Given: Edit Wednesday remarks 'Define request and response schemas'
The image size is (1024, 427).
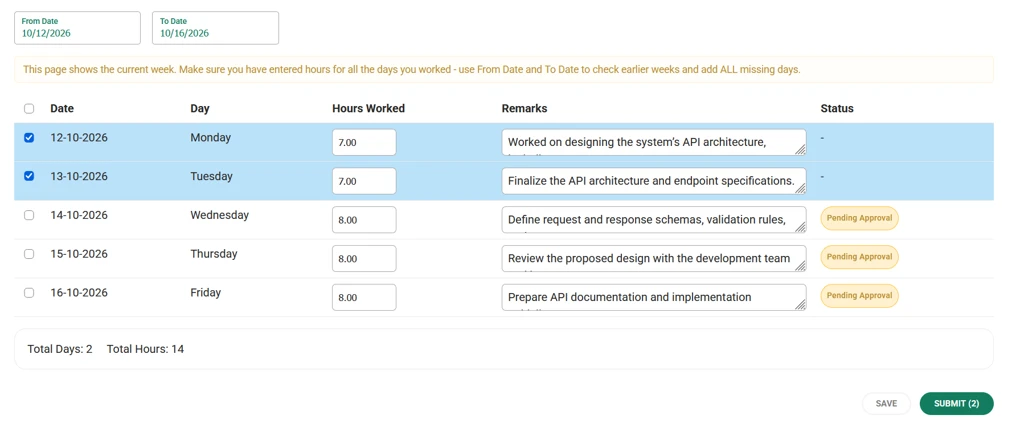Looking at the screenshot, I should point(654,220).
